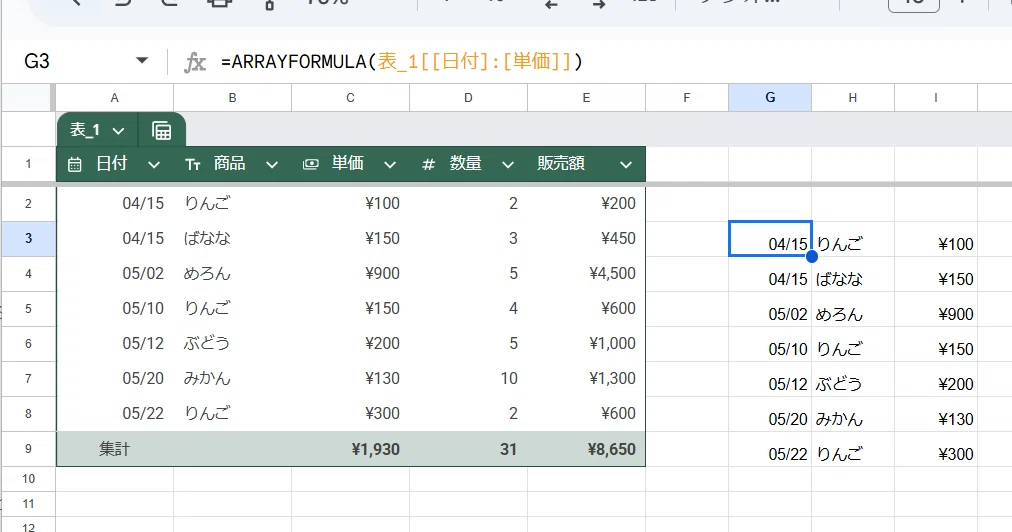This screenshot has width=1012, height=532.
Task: Select column H header
Action: (x=853, y=97)
